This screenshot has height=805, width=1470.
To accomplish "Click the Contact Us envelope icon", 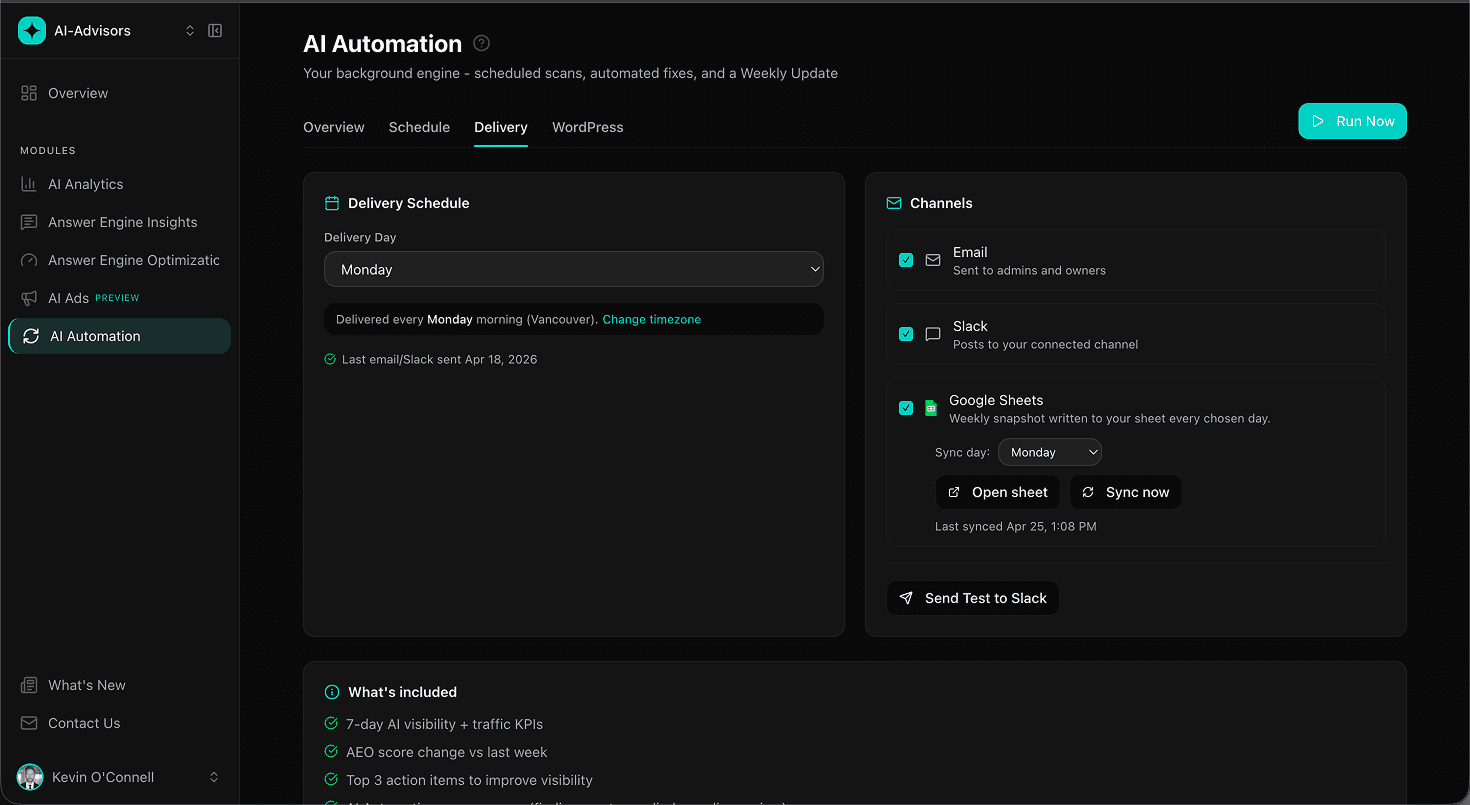I will tap(29, 723).
